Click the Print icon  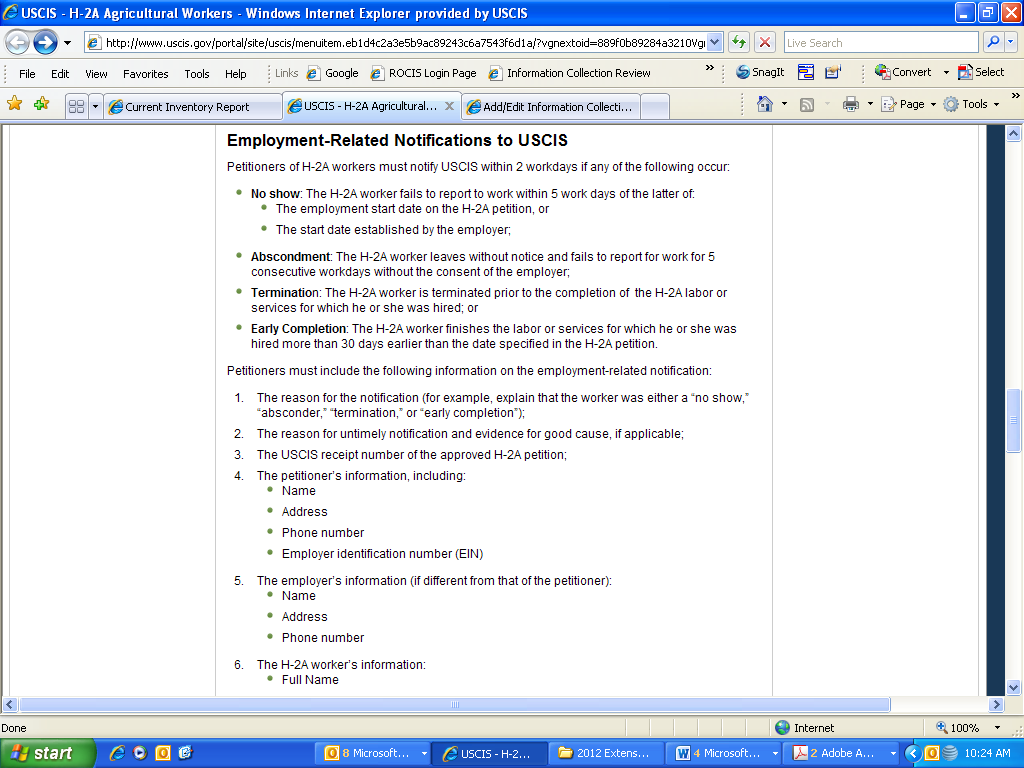850,104
